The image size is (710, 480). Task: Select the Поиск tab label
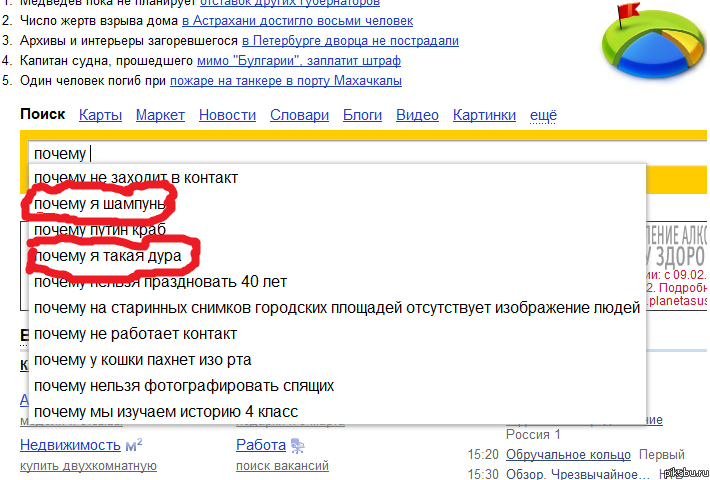click(x=43, y=114)
